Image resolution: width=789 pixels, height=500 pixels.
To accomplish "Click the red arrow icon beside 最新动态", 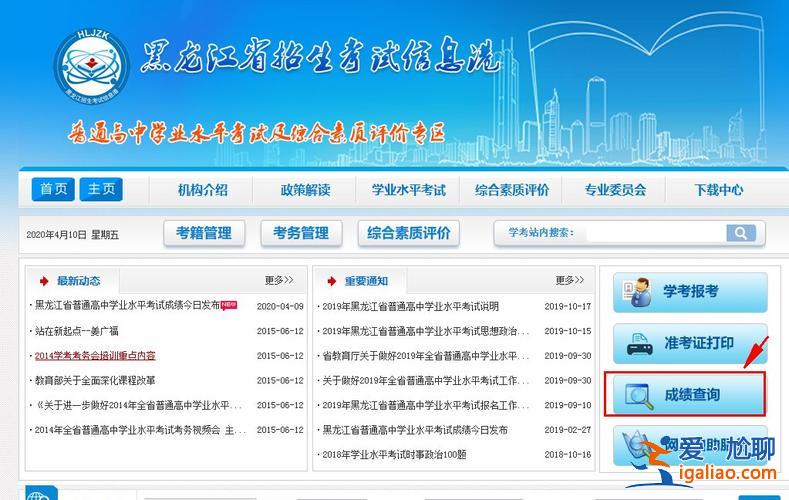I will point(44,281).
